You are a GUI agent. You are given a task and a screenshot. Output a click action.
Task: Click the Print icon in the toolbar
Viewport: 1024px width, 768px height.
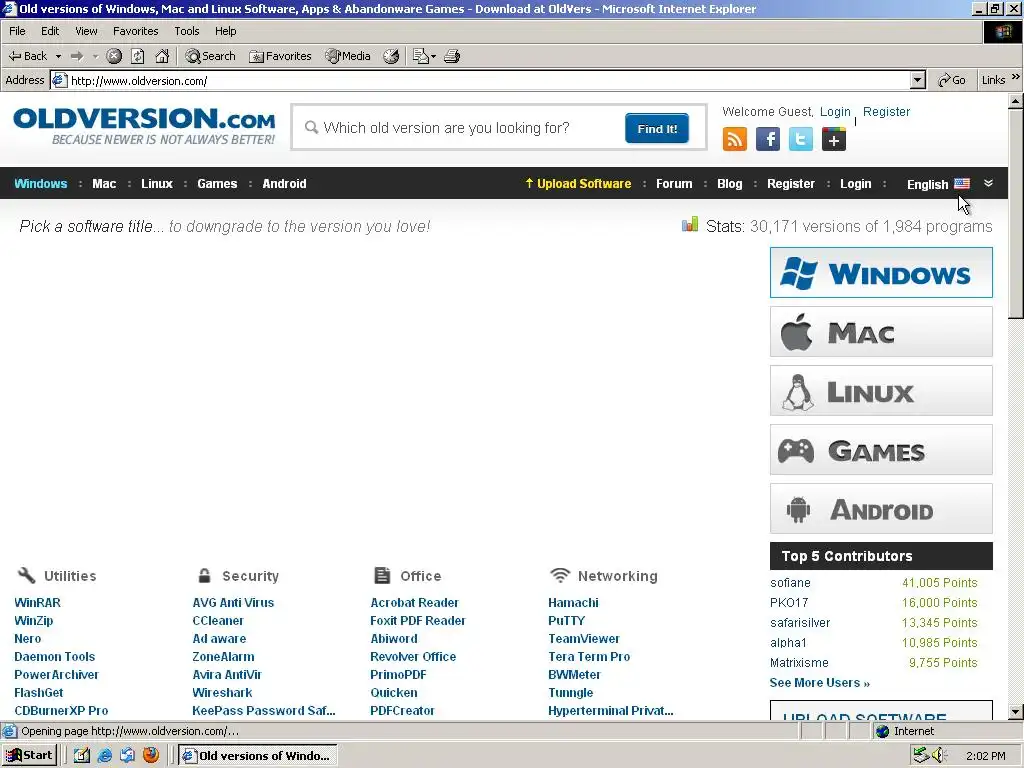tap(452, 56)
